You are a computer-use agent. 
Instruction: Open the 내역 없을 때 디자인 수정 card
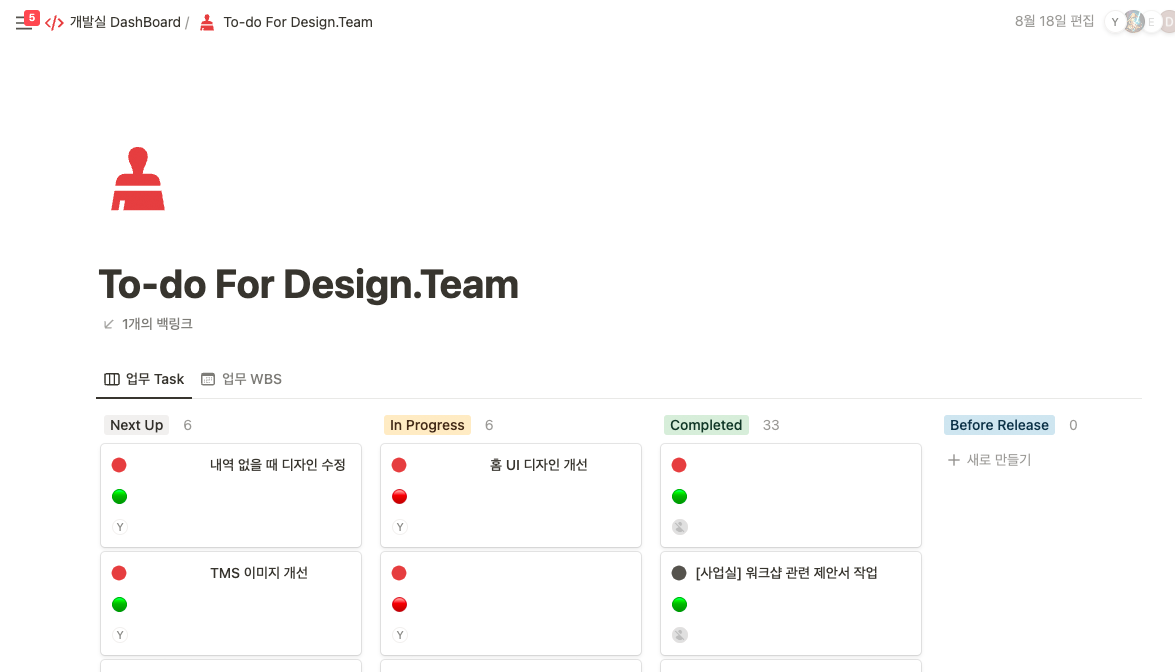pos(231,495)
